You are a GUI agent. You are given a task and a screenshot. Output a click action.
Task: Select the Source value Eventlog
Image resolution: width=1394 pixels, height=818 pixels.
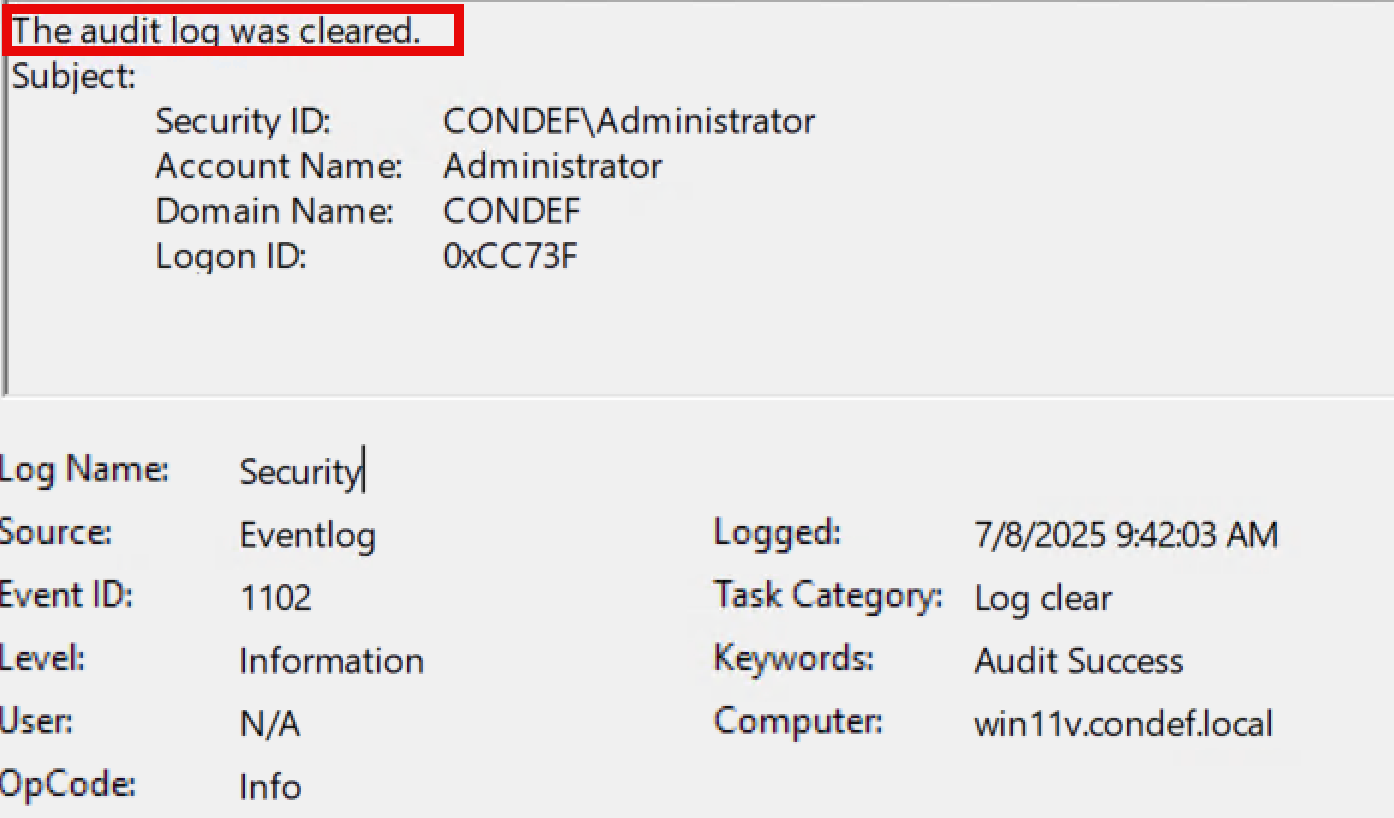pos(307,535)
